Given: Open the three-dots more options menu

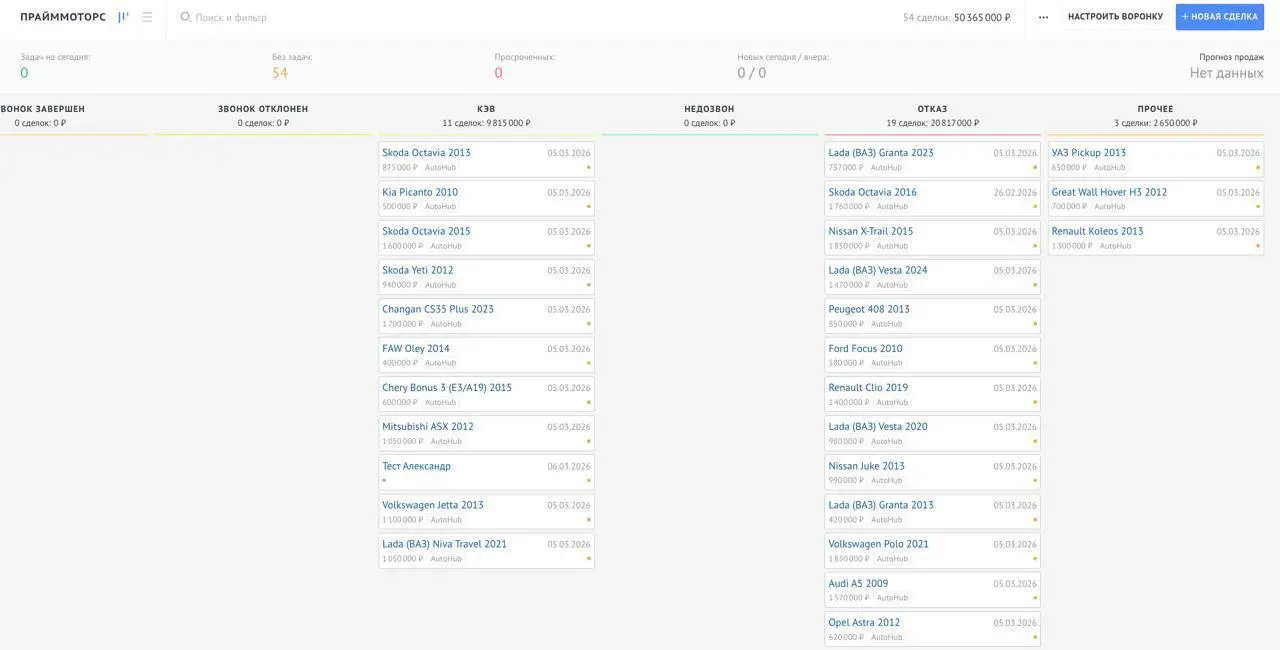Looking at the screenshot, I should (x=1043, y=17).
